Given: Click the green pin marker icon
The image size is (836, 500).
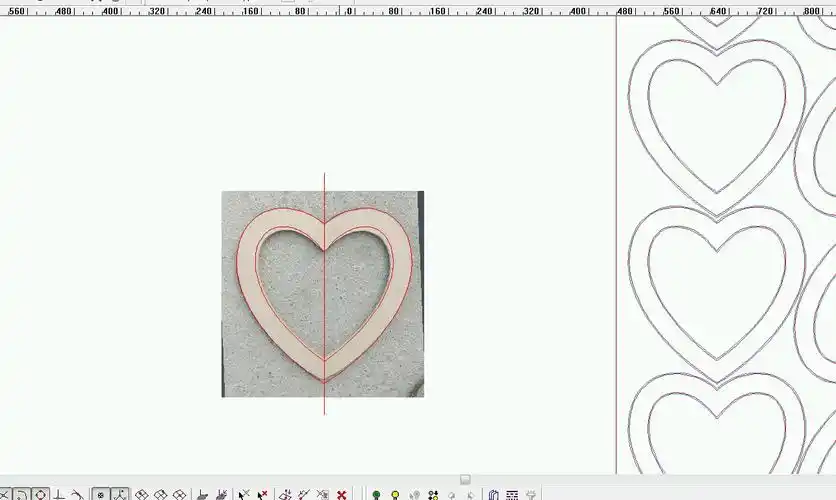Looking at the screenshot, I should click(376, 494).
